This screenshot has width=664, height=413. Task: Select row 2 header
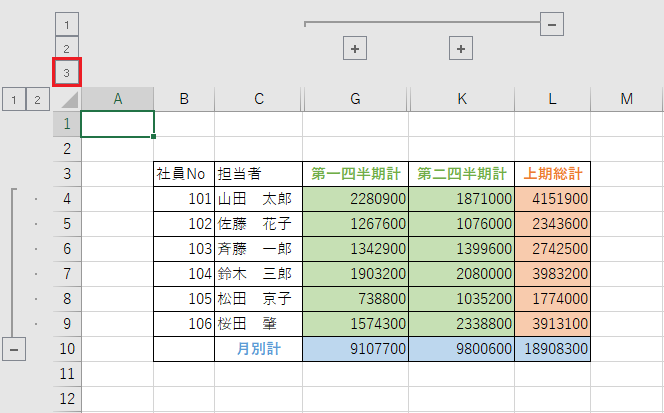[x=67, y=149]
